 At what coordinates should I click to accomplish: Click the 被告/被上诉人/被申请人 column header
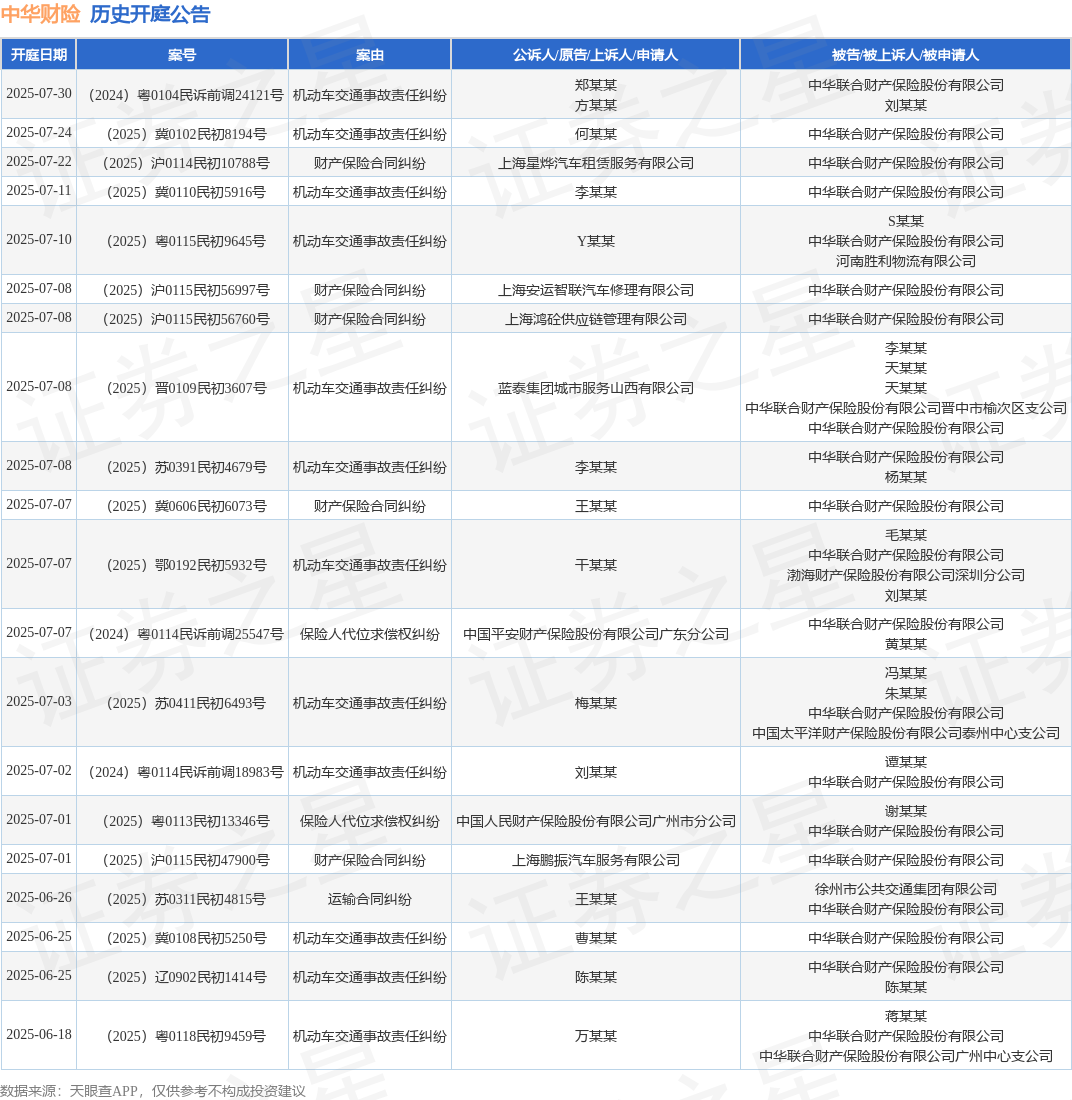[x=906, y=55]
